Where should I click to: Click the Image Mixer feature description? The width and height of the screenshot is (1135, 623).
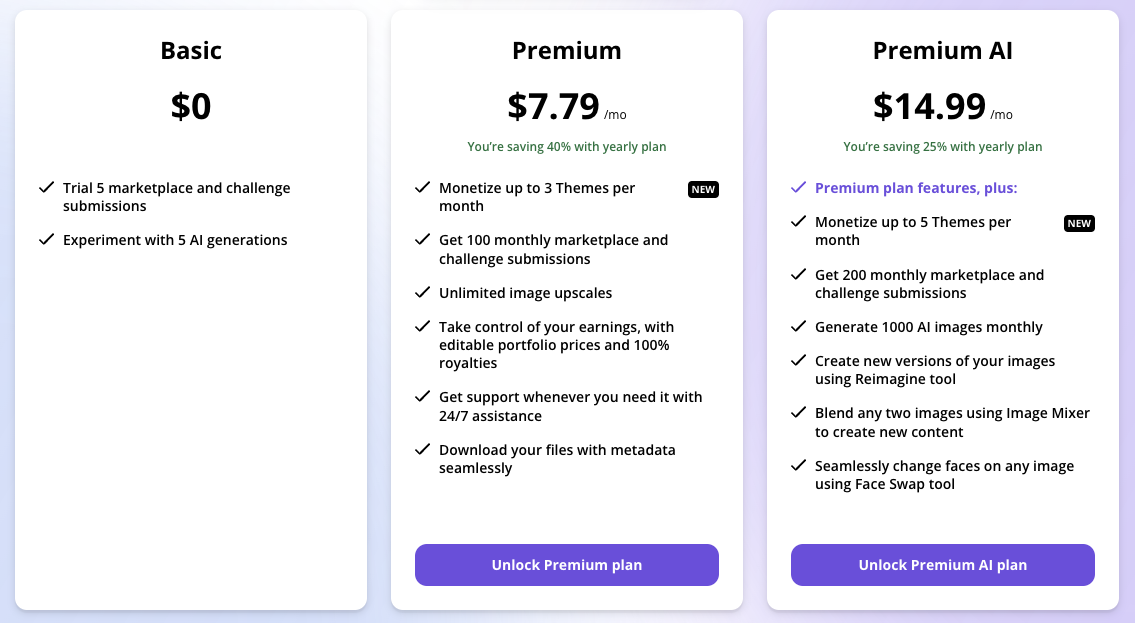pos(952,423)
